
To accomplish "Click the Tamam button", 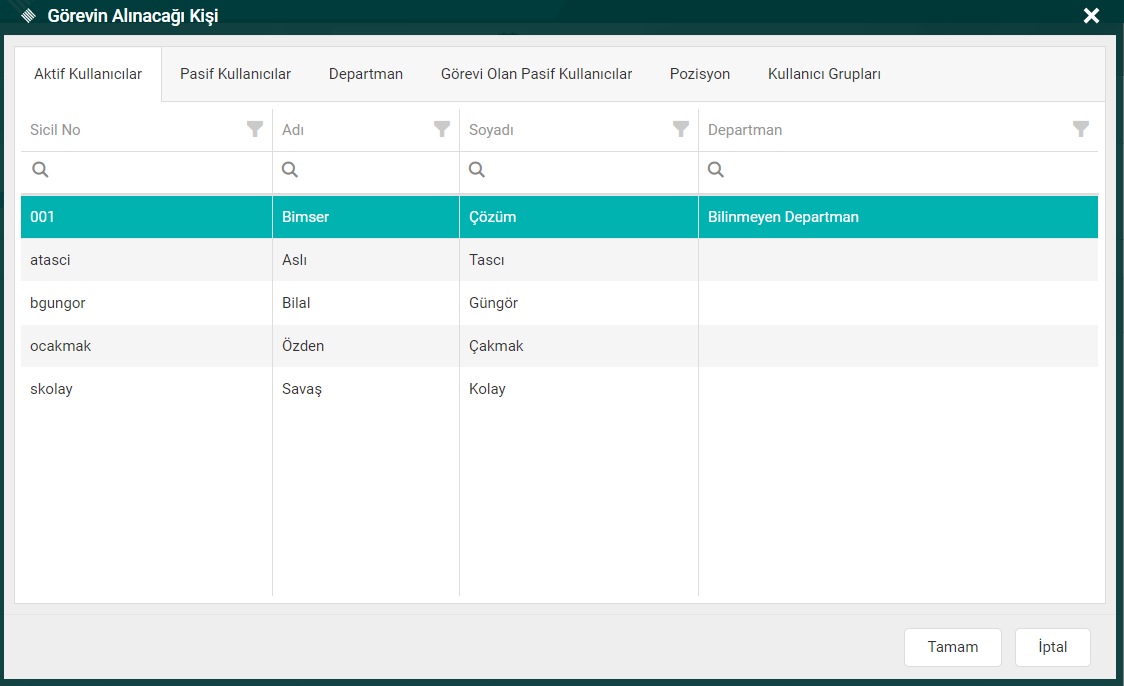I will point(953,647).
